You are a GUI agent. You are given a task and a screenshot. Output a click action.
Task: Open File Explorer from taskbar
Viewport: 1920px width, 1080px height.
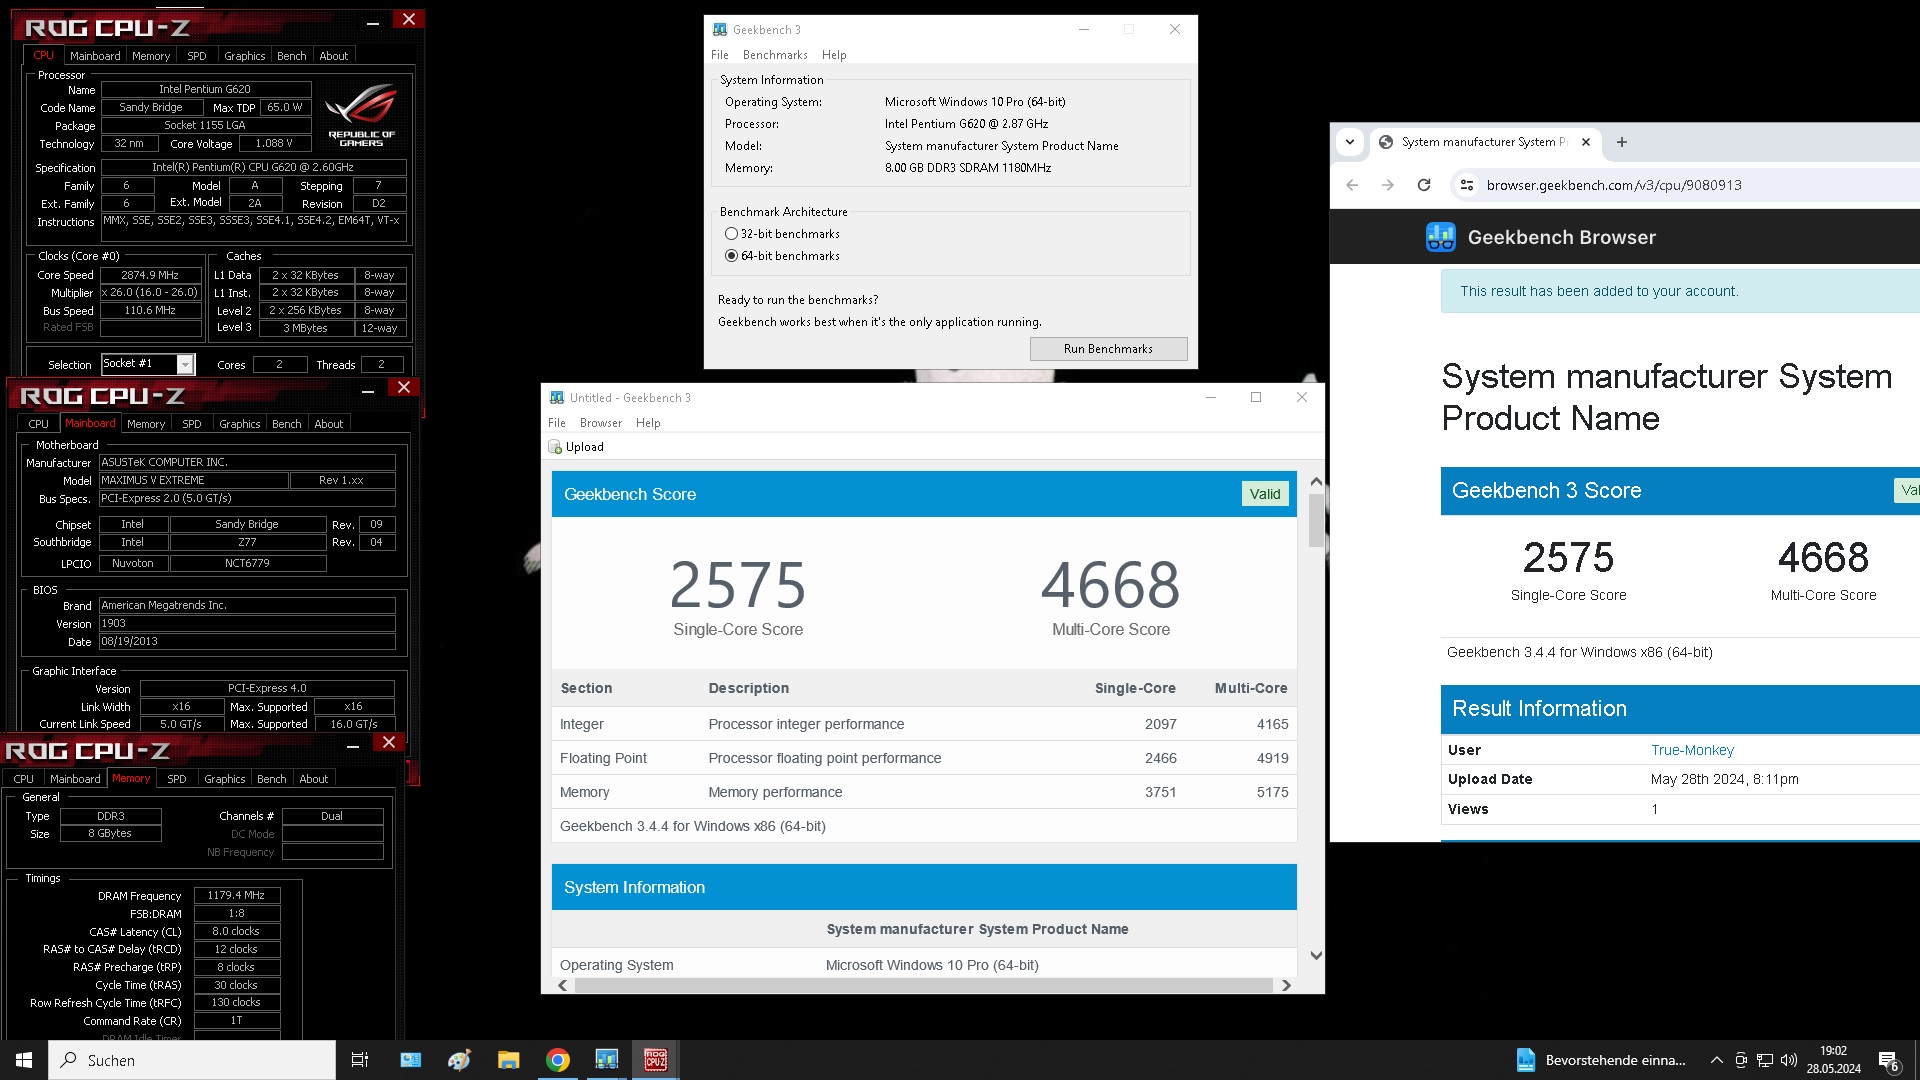[x=509, y=1060]
